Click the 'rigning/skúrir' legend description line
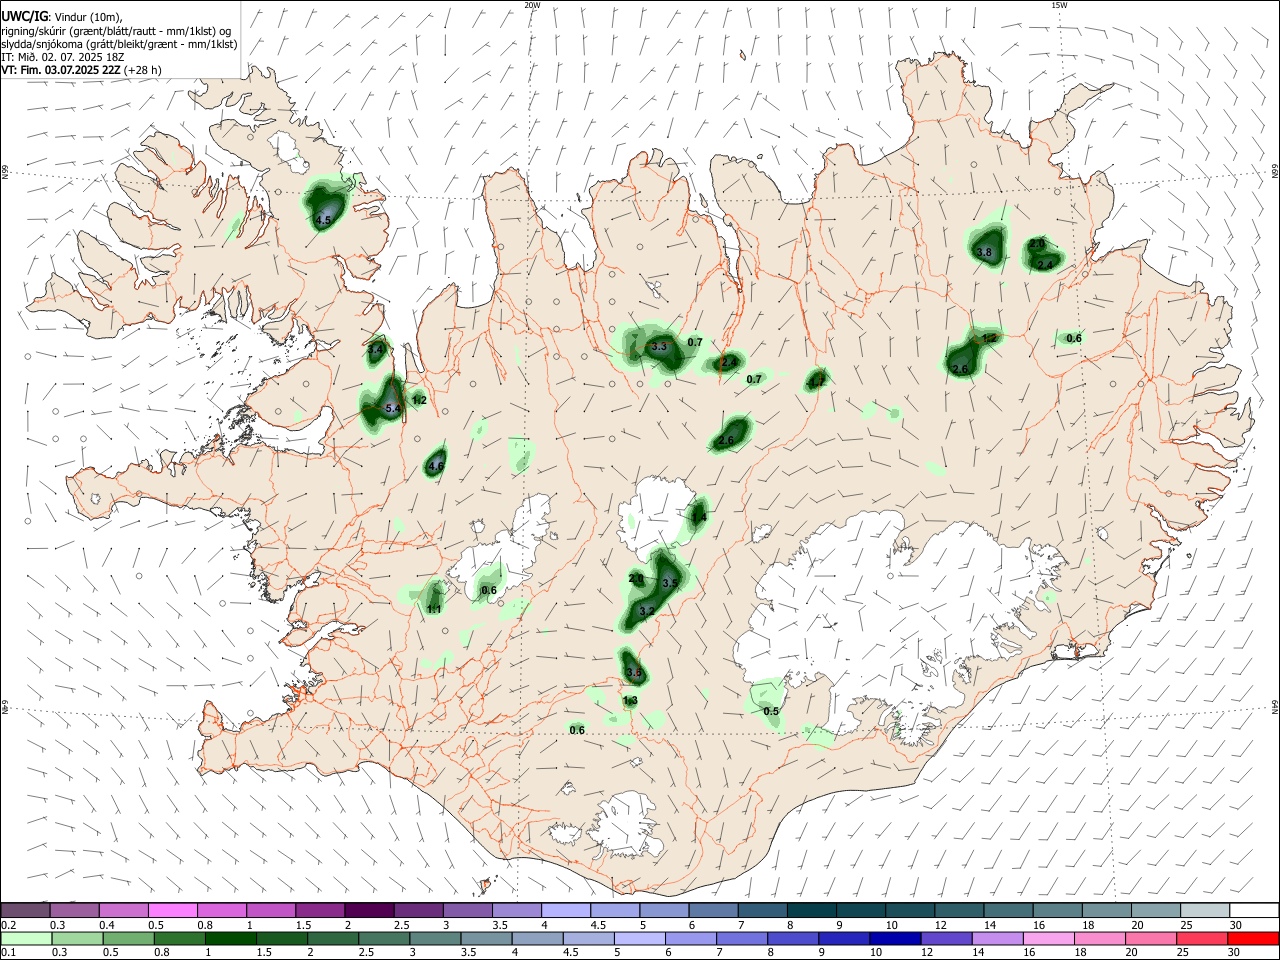The image size is (1280, 960). point(116,31)
